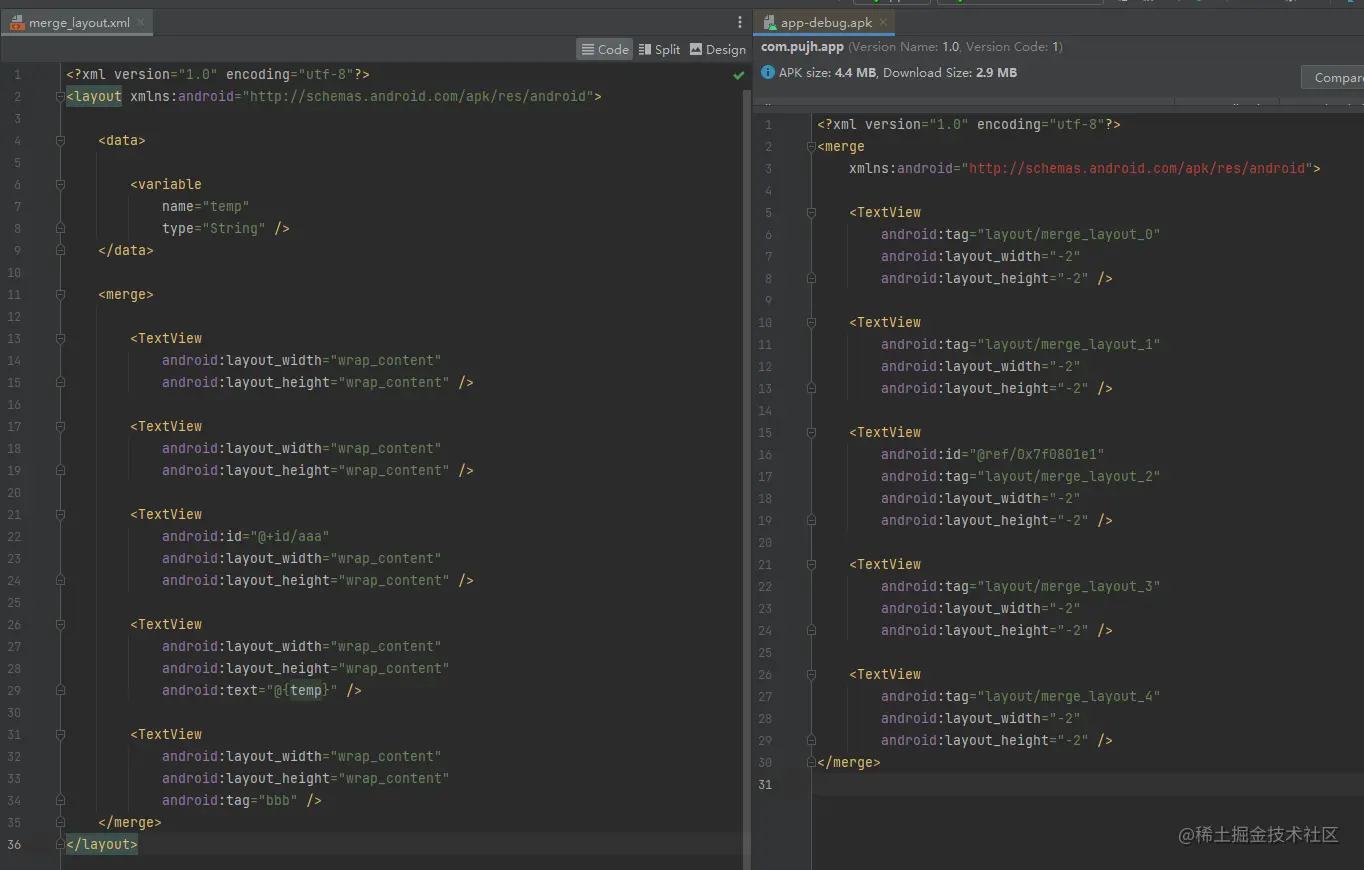This screenshot has width=1364, height=870.
Task: Click the temp binding expression on line 29
Action: pyautogui.click(x=305, y=691)
